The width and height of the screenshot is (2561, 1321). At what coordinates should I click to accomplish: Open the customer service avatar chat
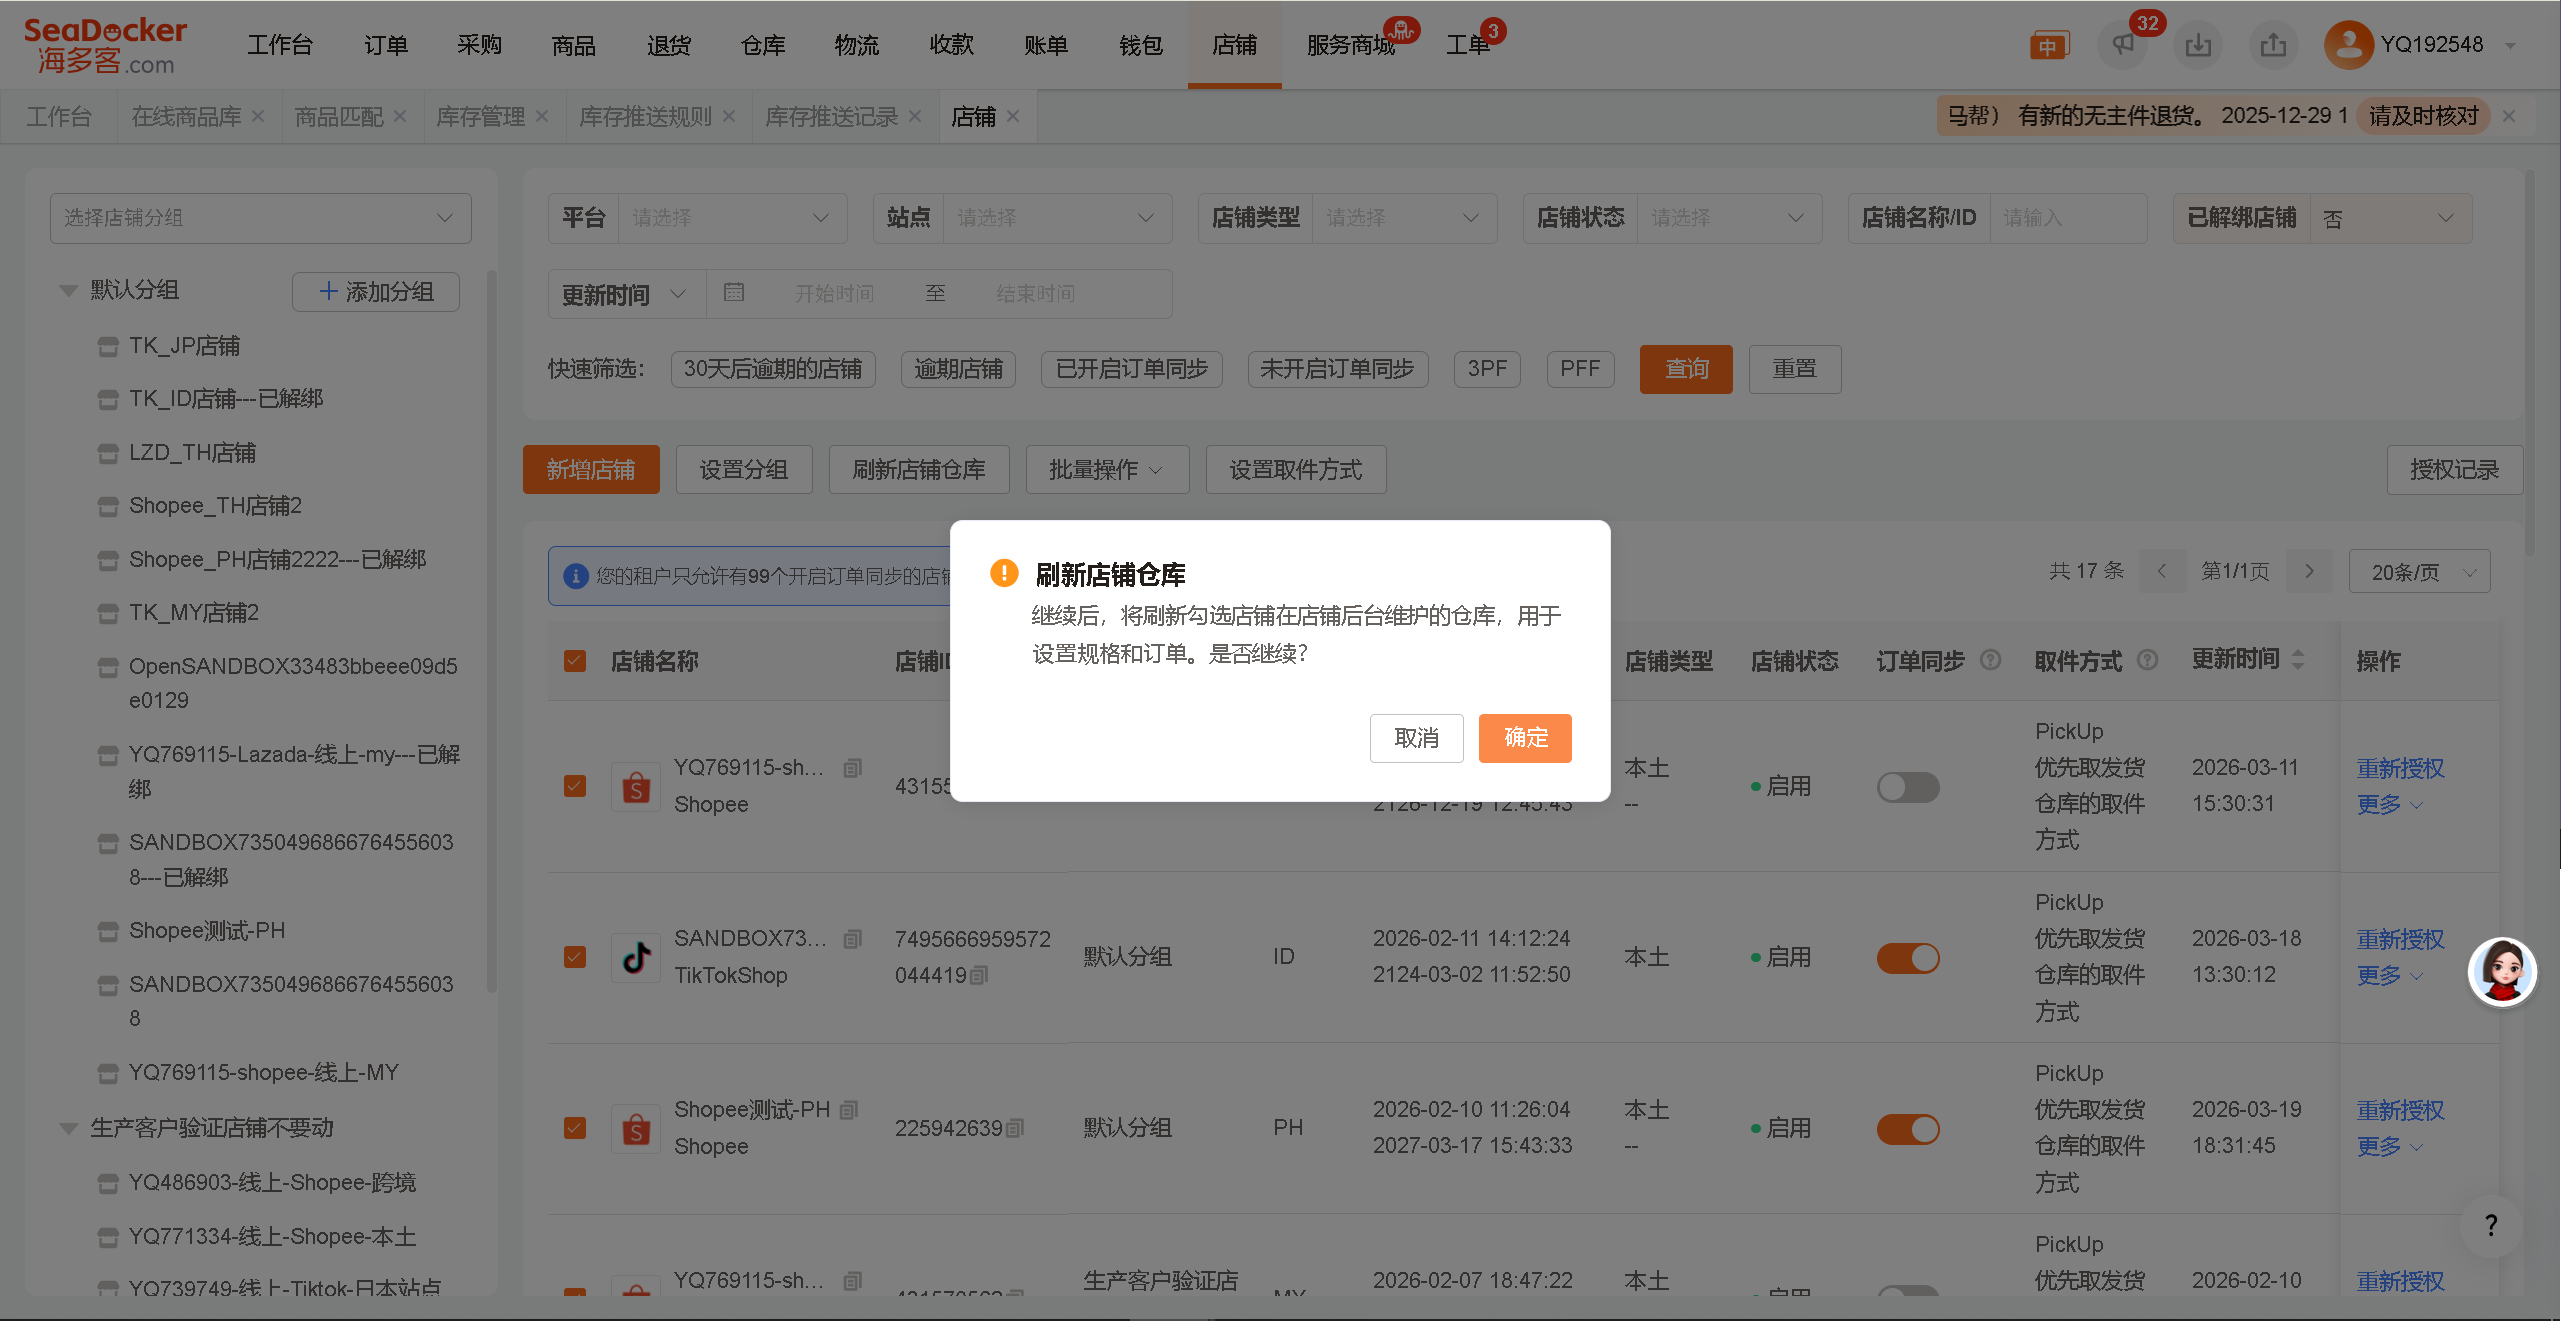[x=2501, y=971]
